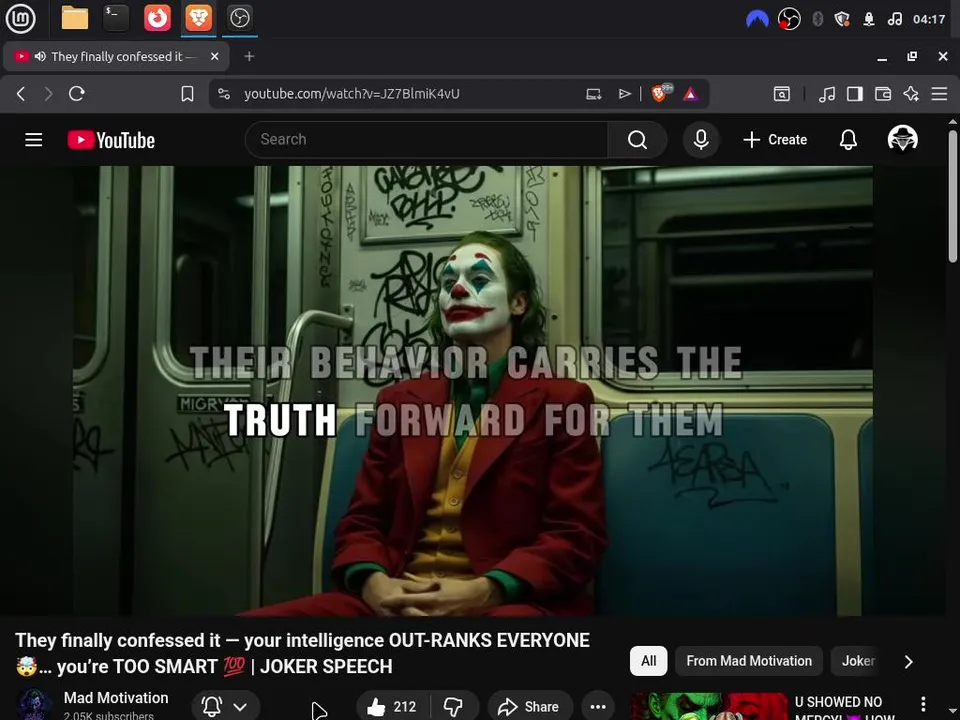Image resolution: width=960 pixels, height=720 pixels.
Task: Open the YouTube guide hamburger menu
Action: [34, 140]
